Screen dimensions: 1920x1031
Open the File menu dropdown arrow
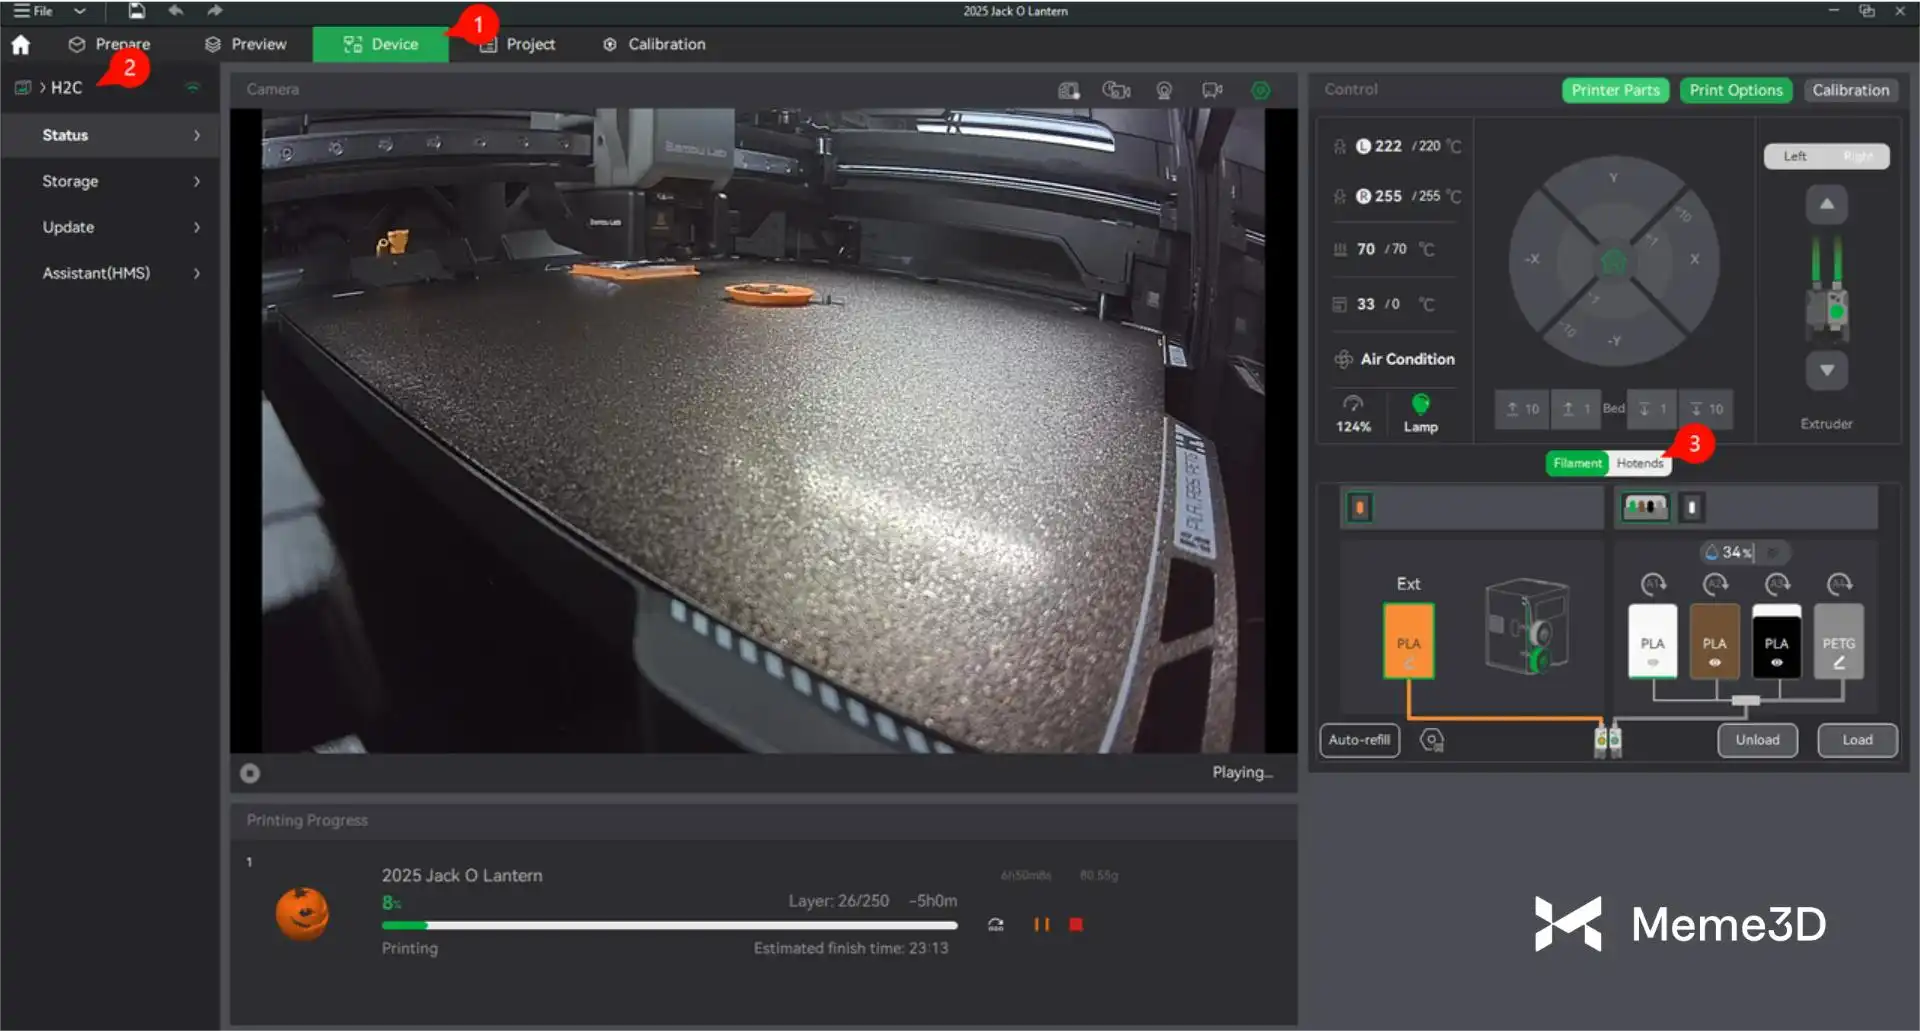point(80,11)
